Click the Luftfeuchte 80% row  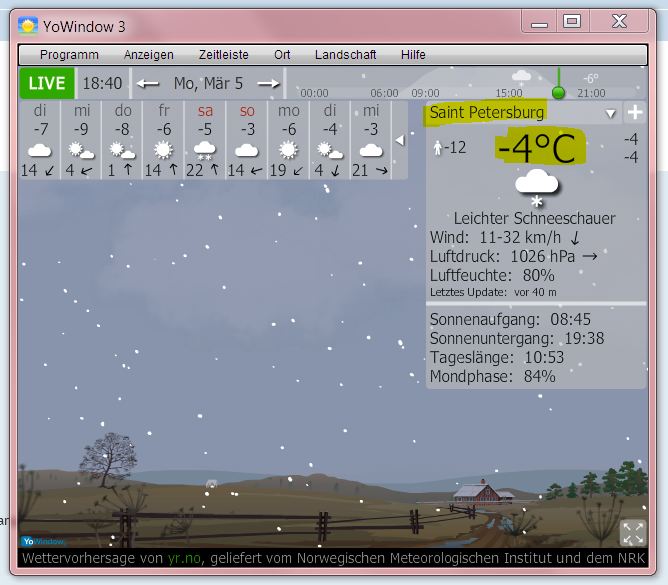coord(492,276)
